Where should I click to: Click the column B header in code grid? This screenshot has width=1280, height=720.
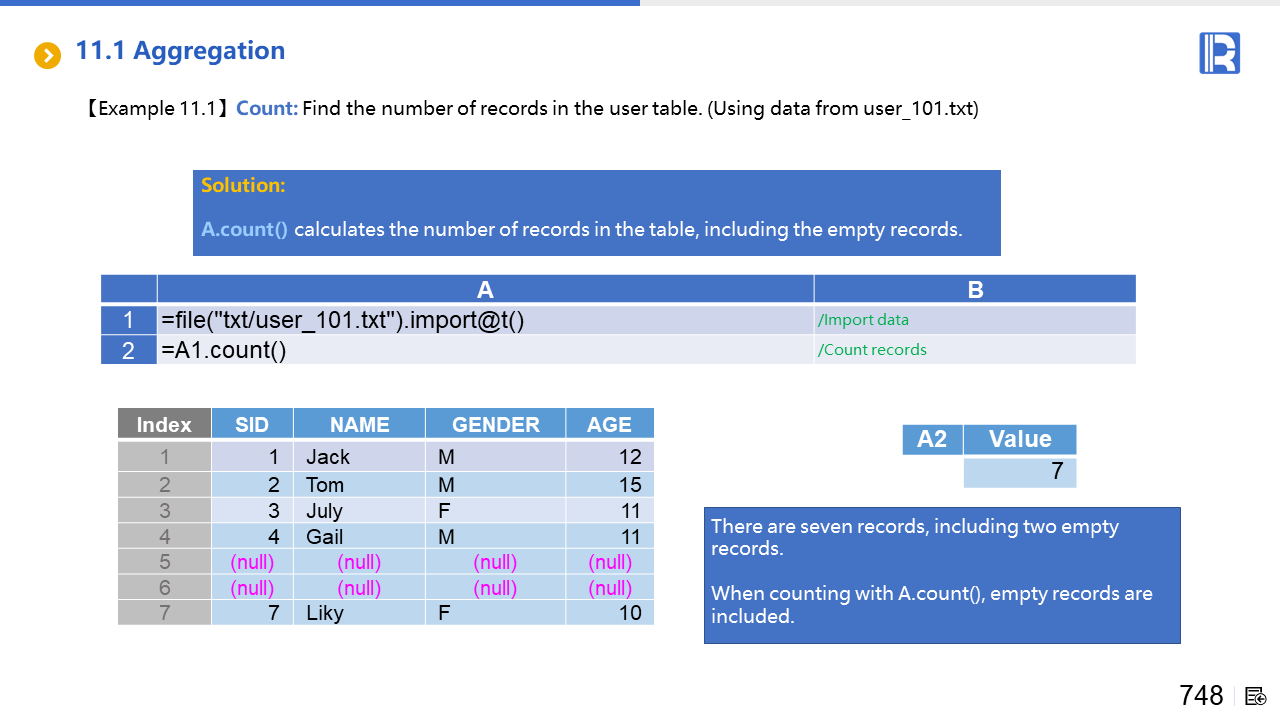(975, 290)
